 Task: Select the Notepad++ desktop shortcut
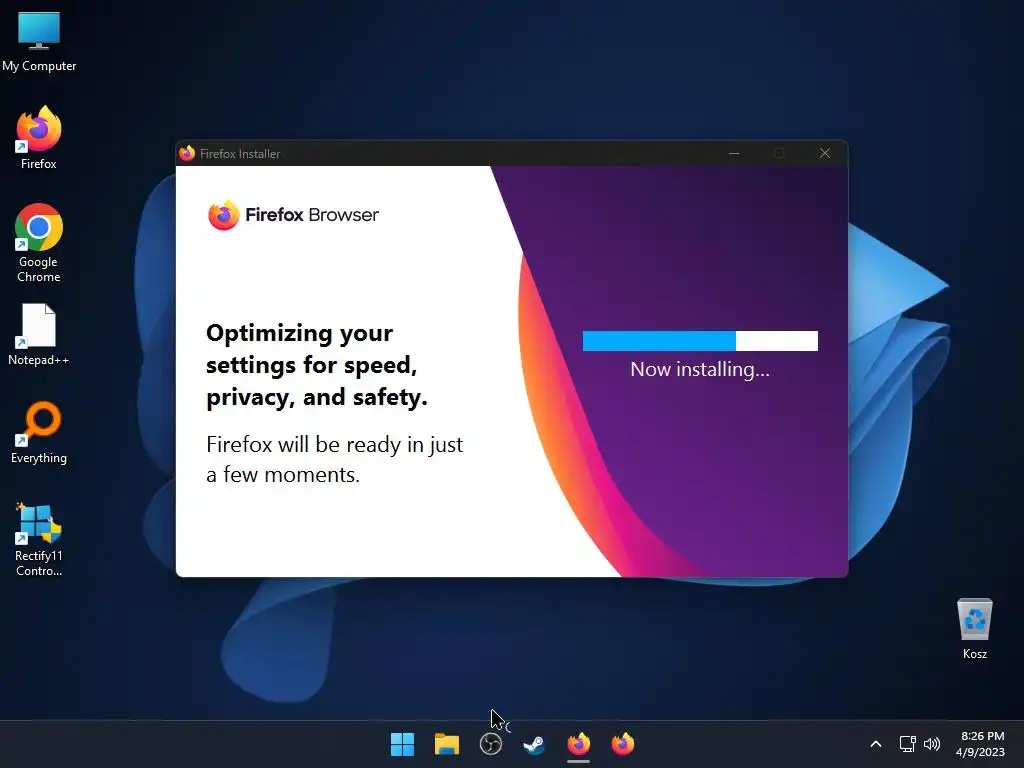pos(39,334)
